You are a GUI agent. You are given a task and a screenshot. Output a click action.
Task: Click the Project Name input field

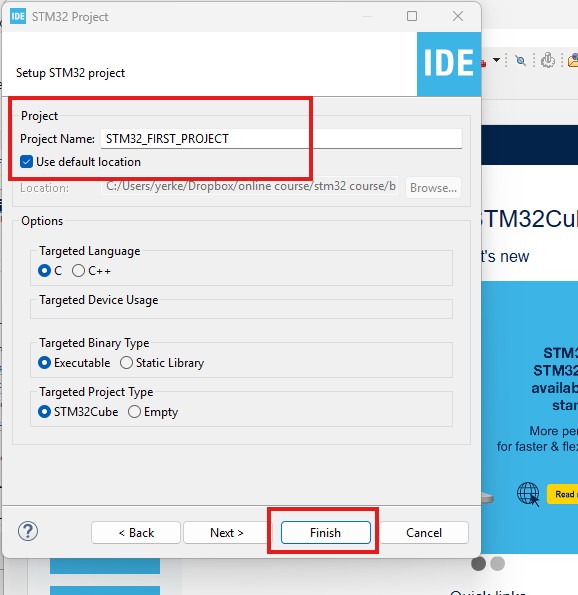click(x=281, y=139)
